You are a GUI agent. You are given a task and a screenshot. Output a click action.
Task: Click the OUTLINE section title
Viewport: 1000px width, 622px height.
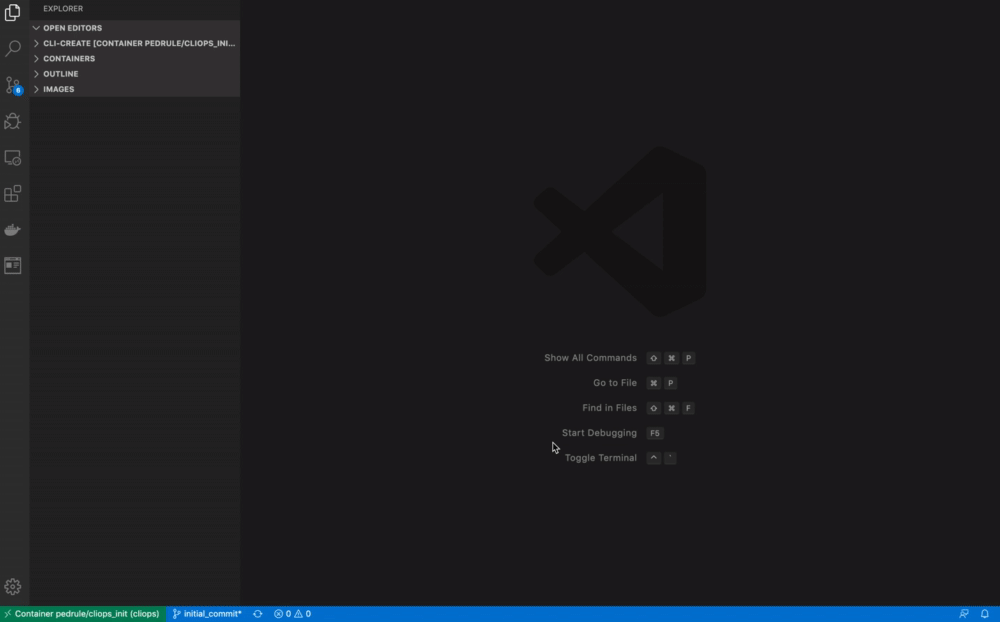tap(61, 74)
